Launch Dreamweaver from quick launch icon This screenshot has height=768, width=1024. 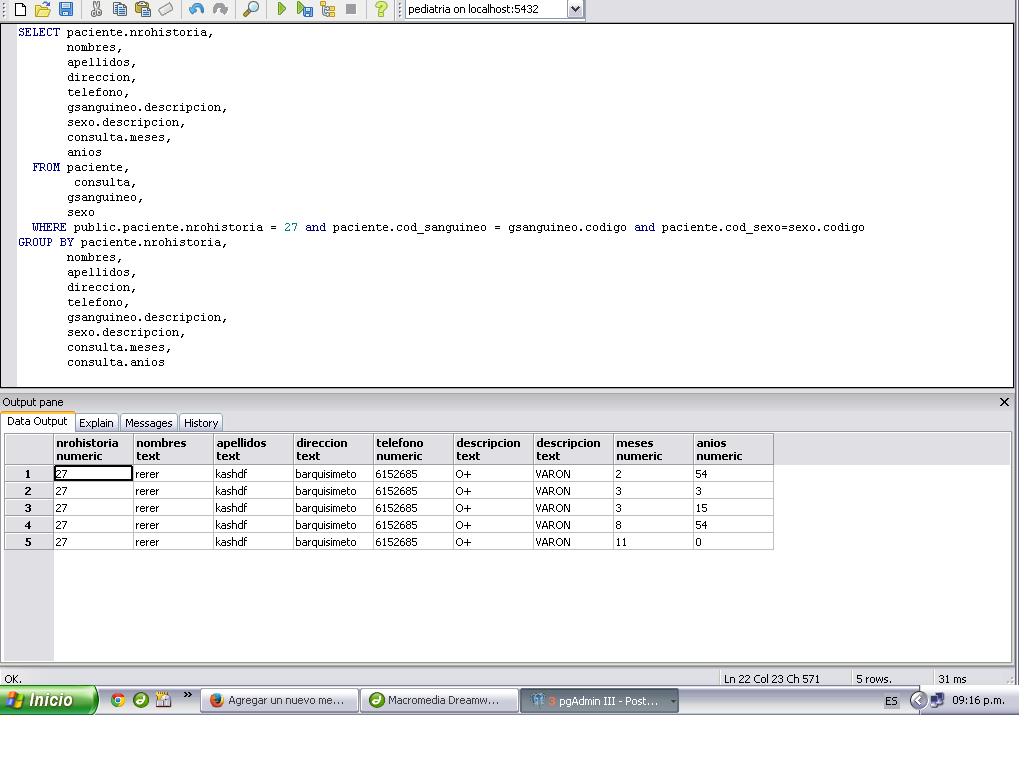(140, 700)
